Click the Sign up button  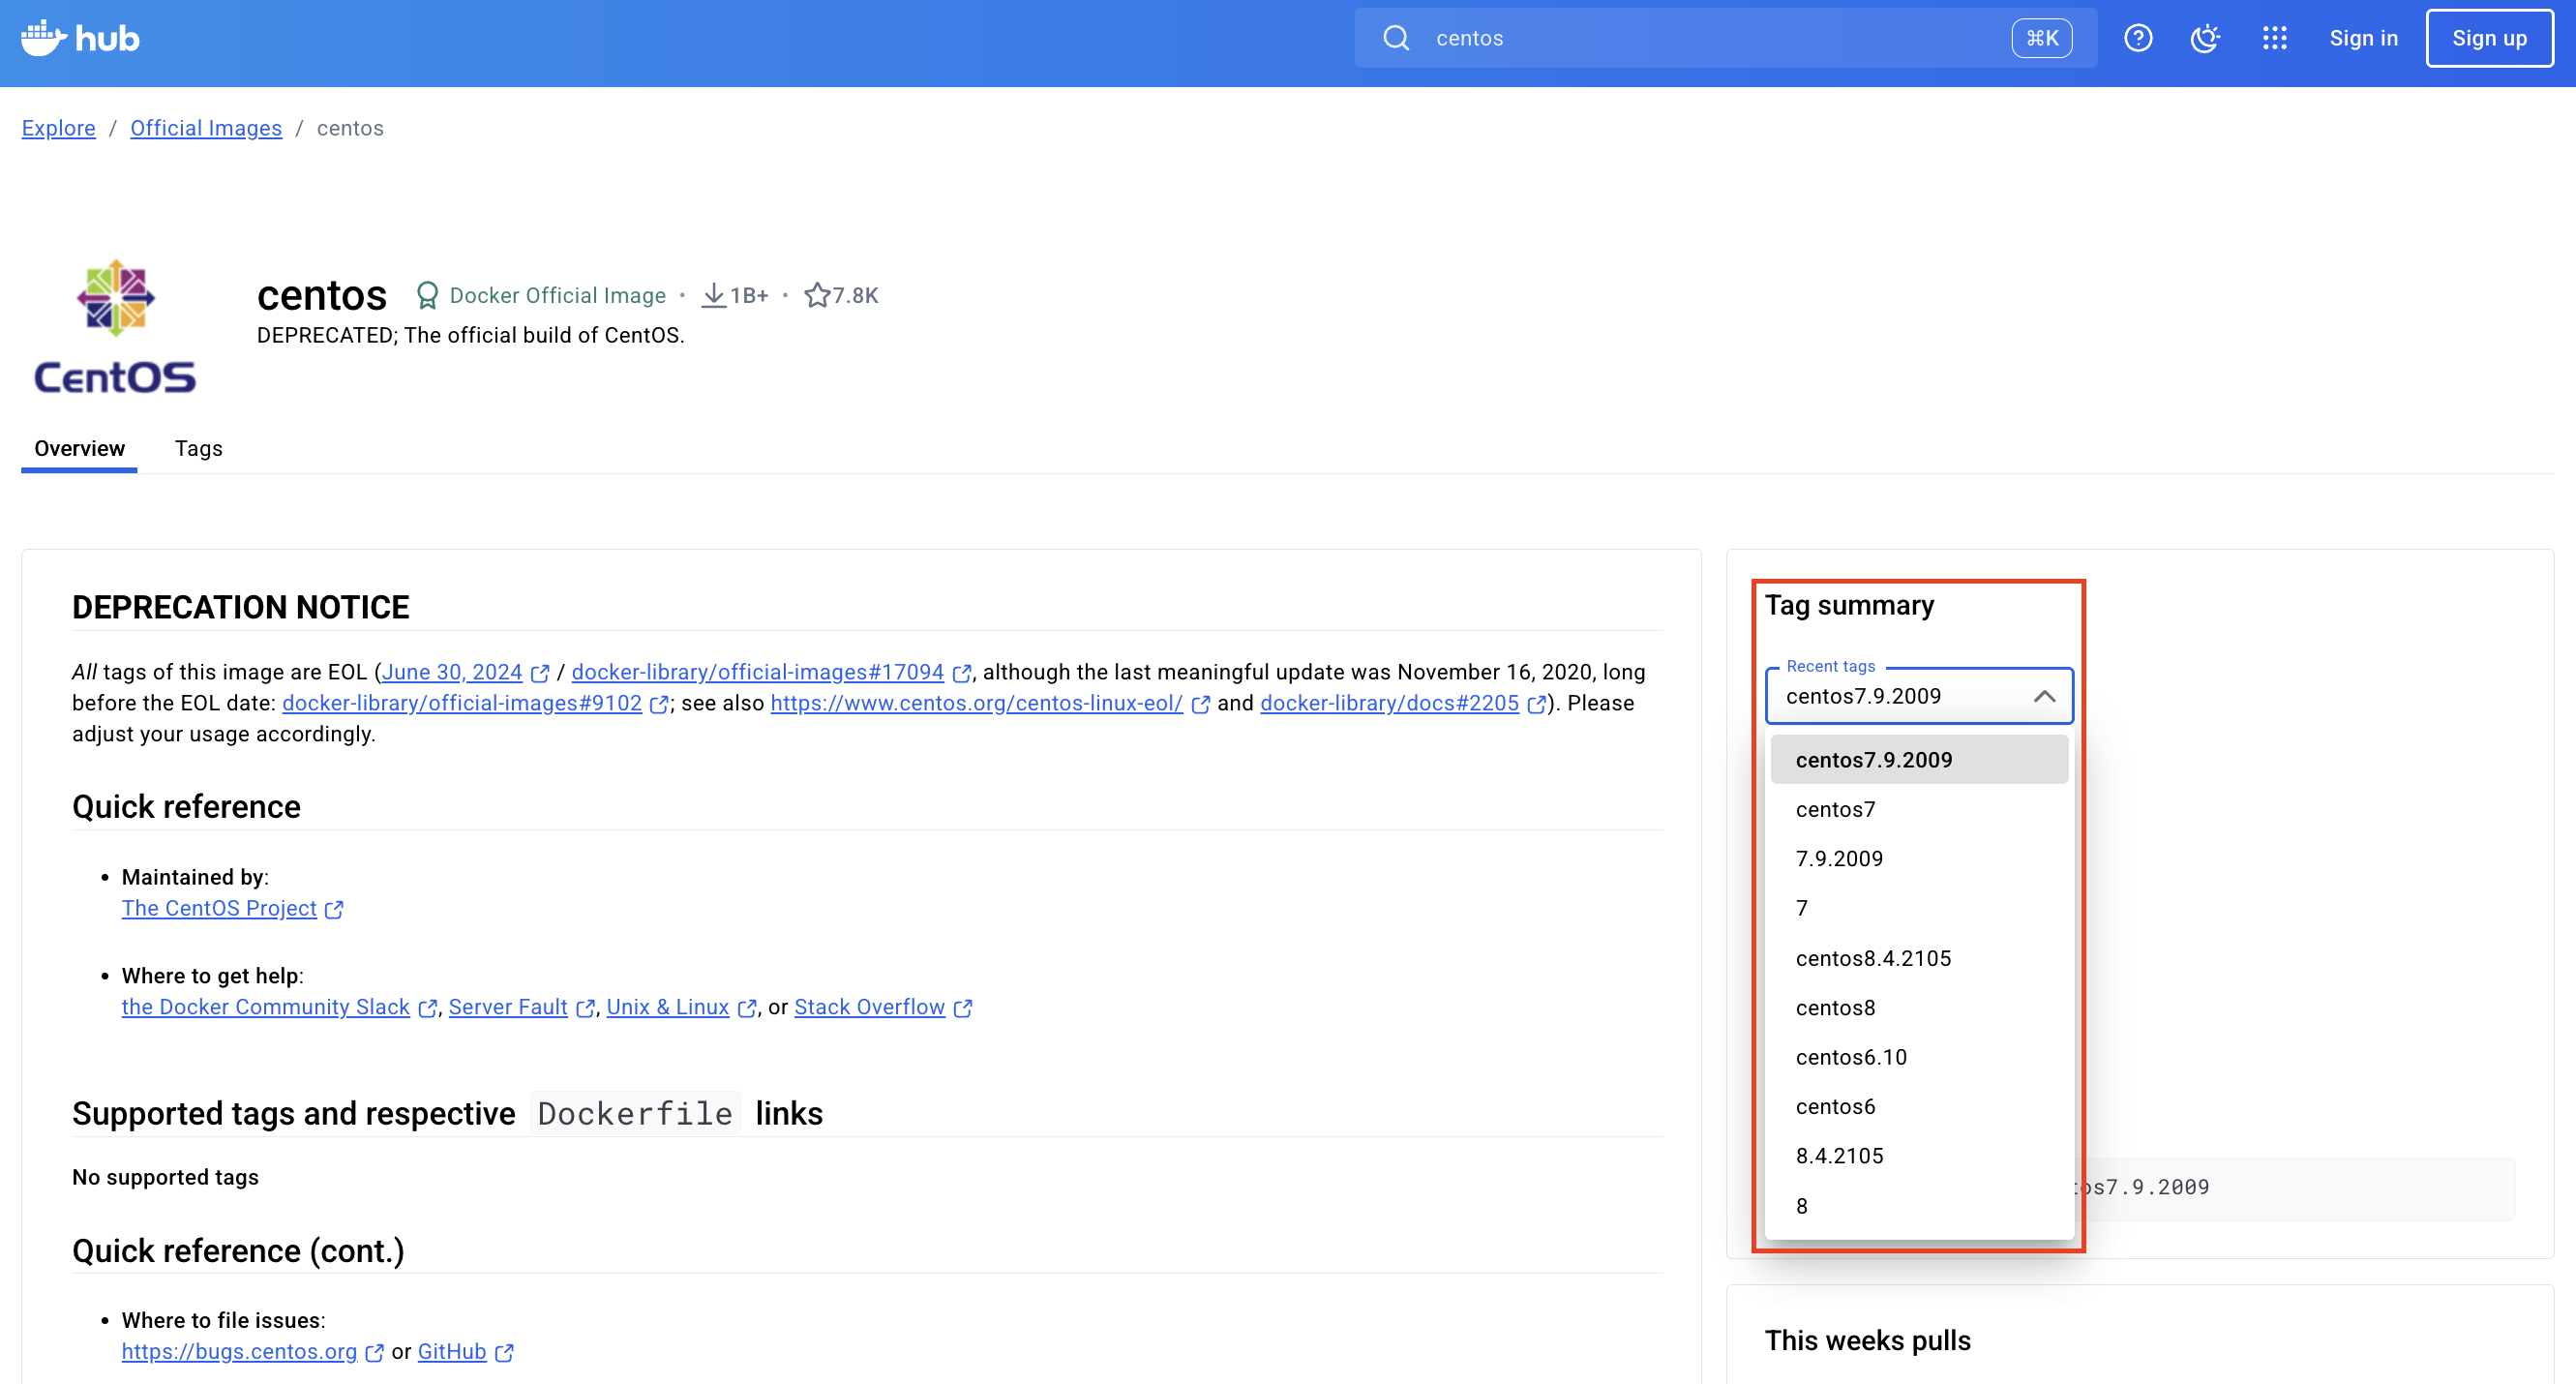(x=2488, y=38)
